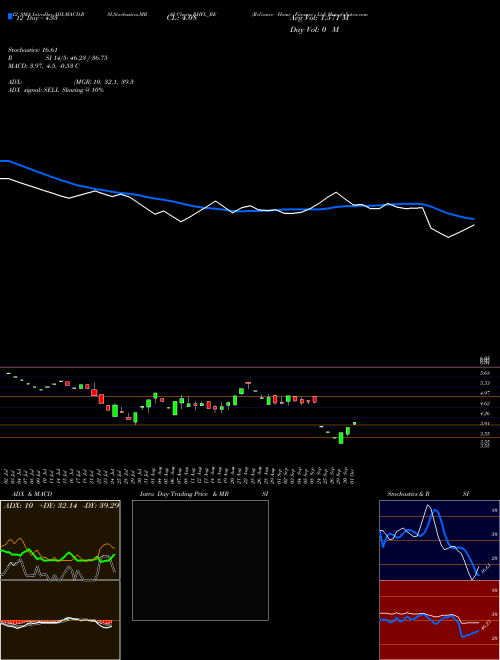Click the 4.97 price axis label

[x=484, y=393]
